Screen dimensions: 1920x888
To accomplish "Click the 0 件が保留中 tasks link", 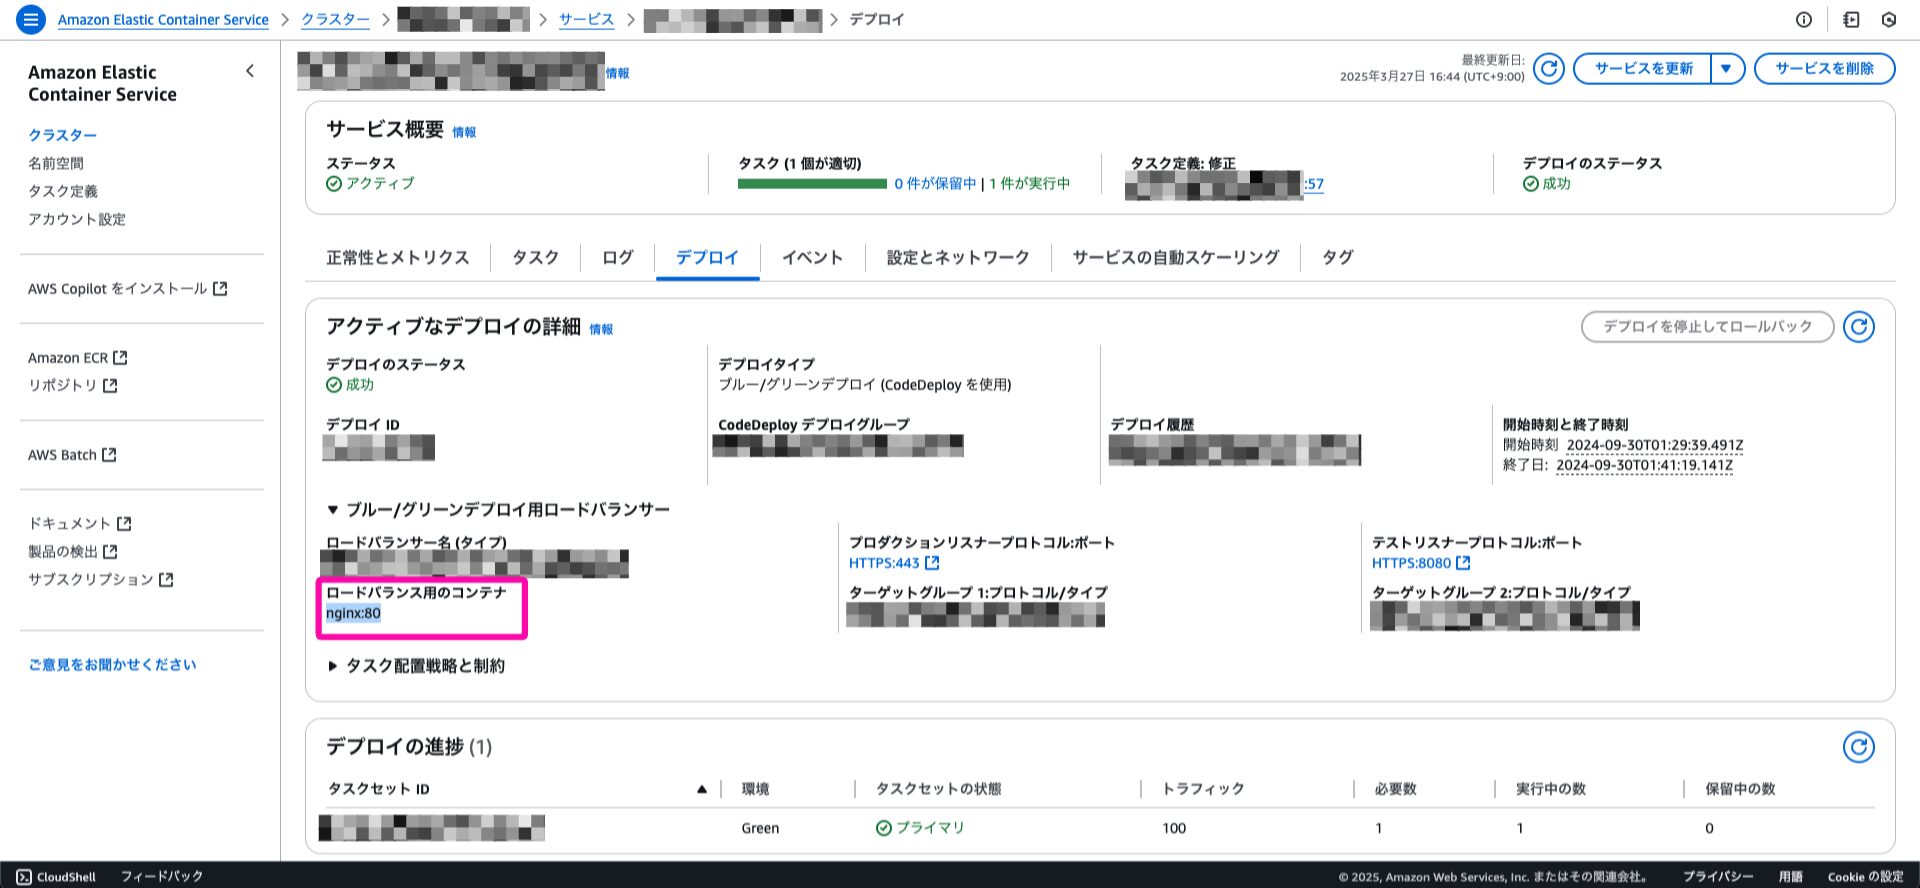I will point(935,184).
